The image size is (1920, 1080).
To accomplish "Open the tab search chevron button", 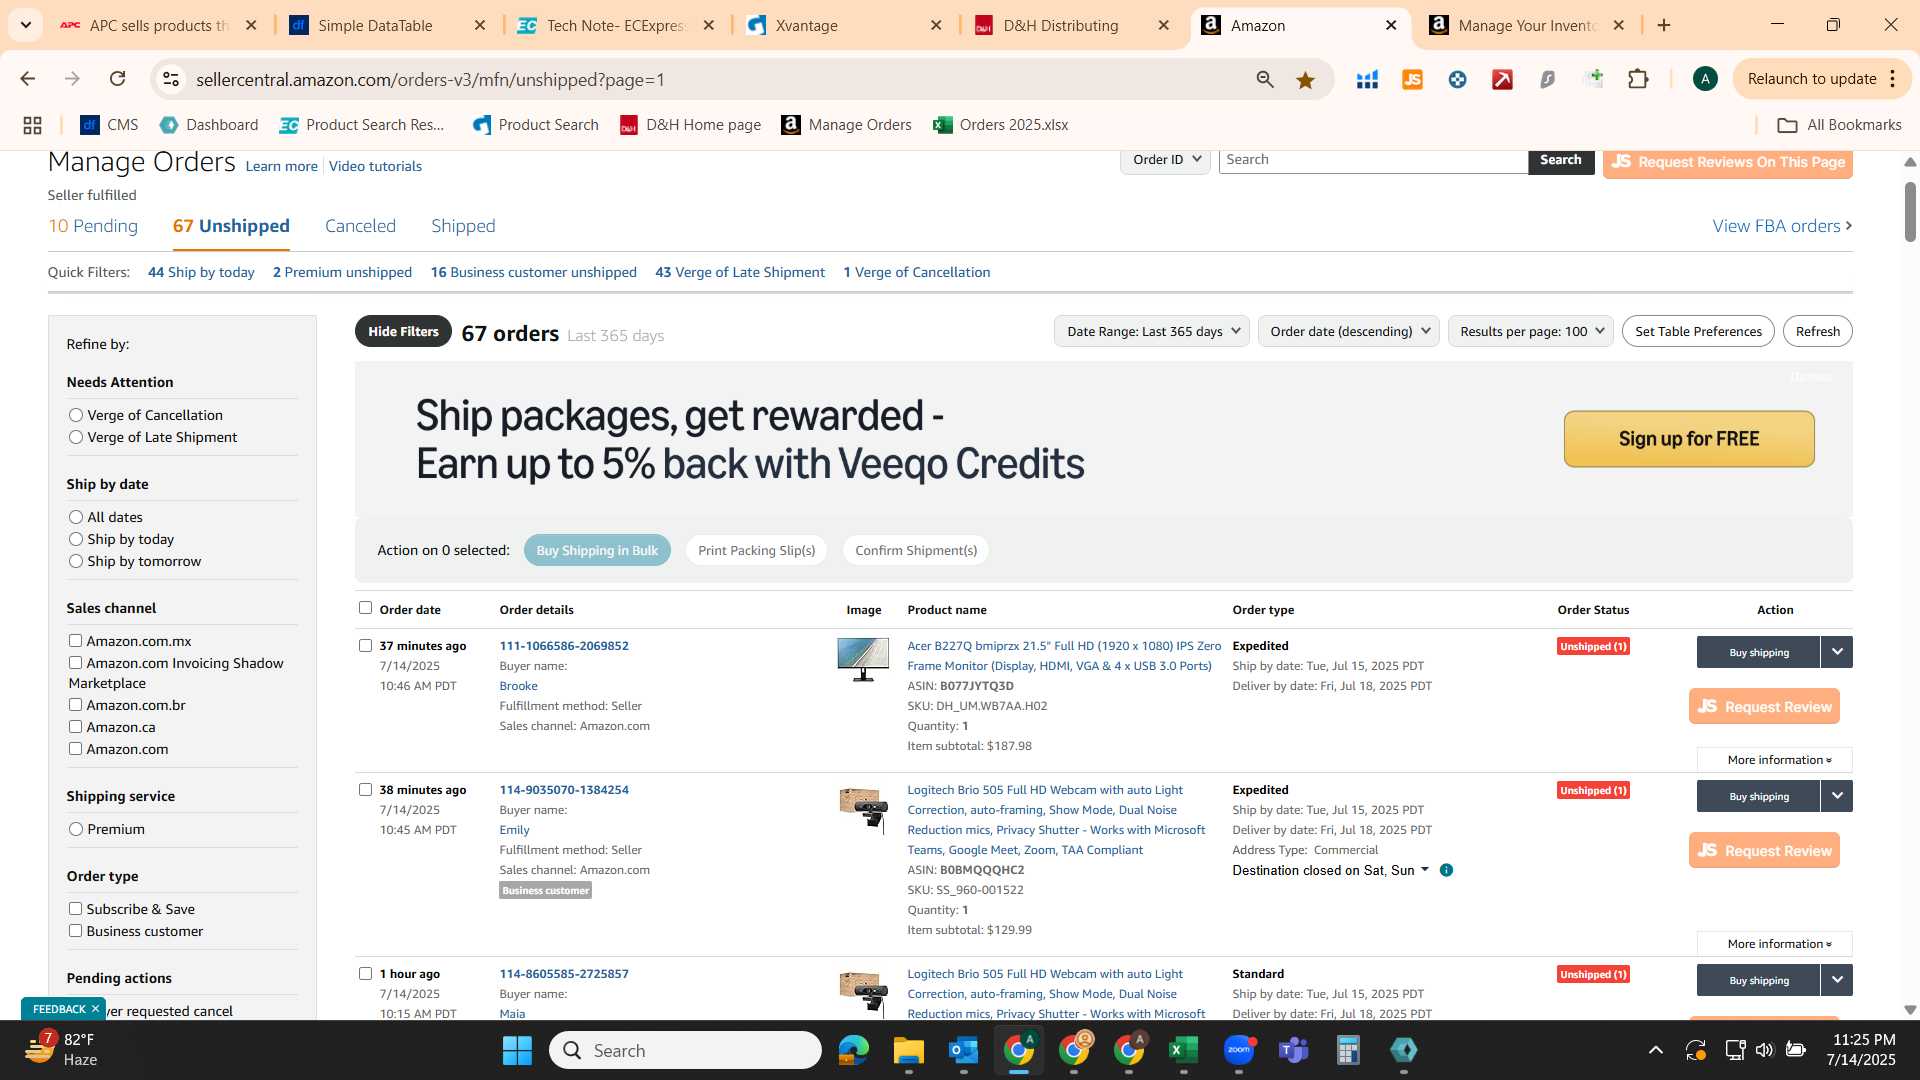I will pos(25,25).
